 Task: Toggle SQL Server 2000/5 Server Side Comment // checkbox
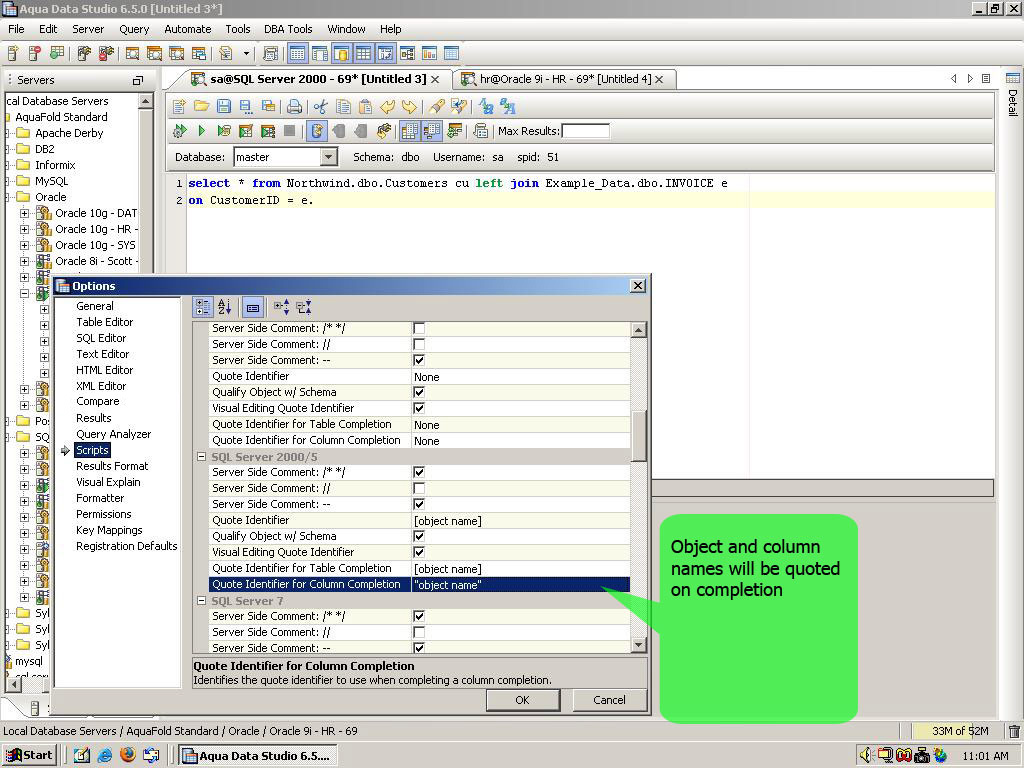pos(419,488)
